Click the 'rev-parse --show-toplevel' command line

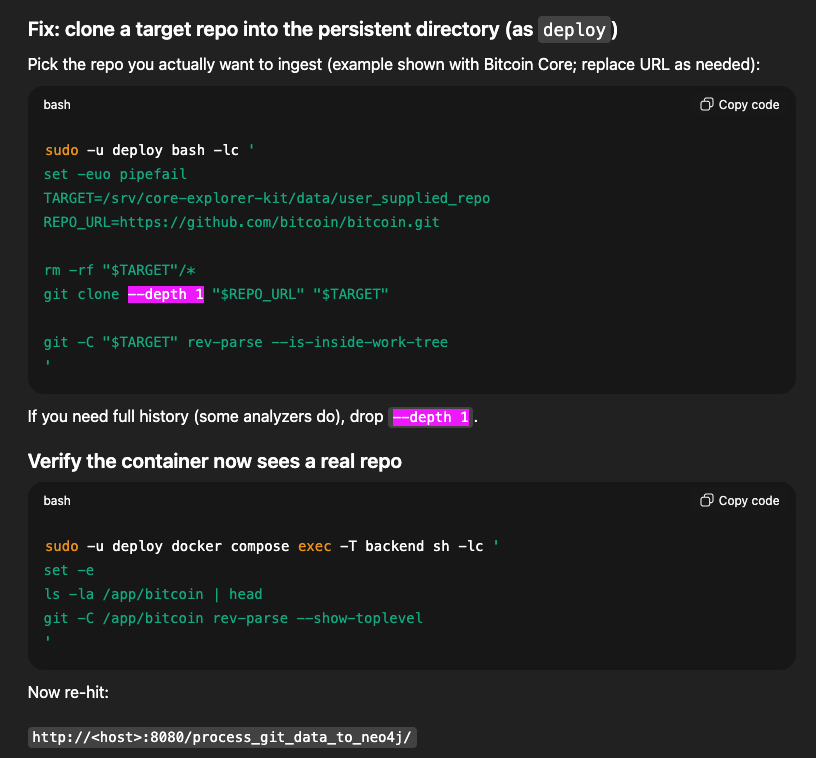tap(233, 618)
